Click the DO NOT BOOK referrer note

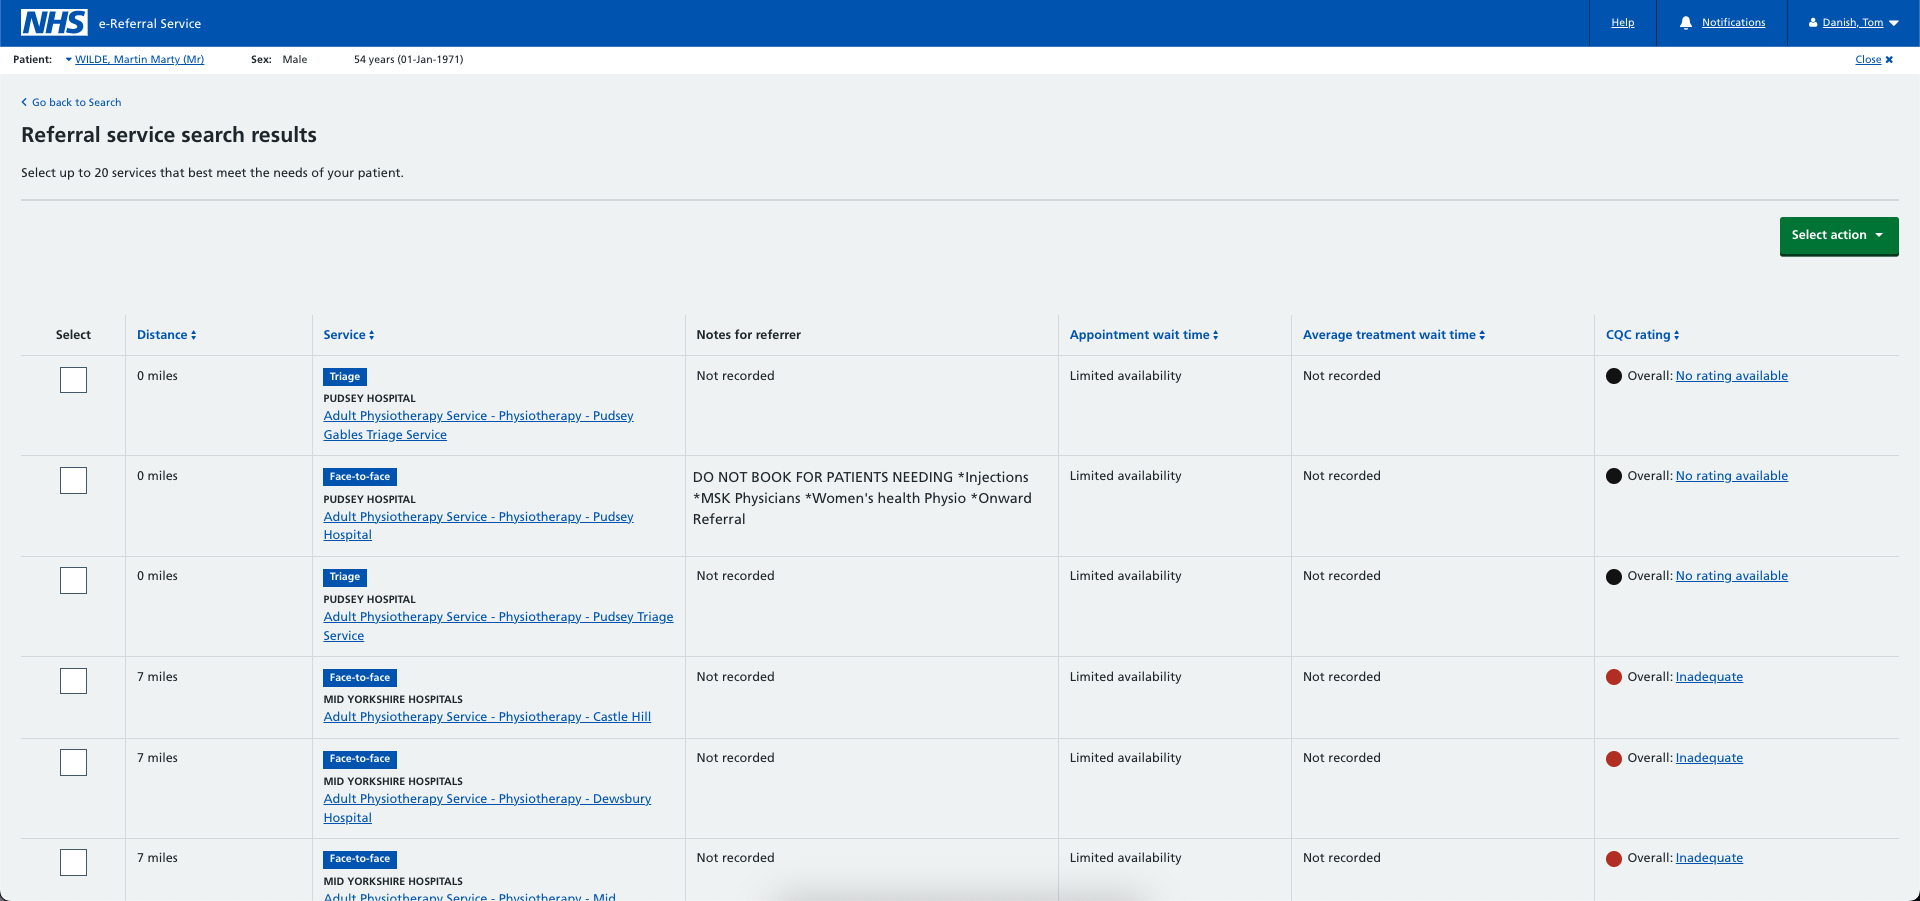click(862, 498)
